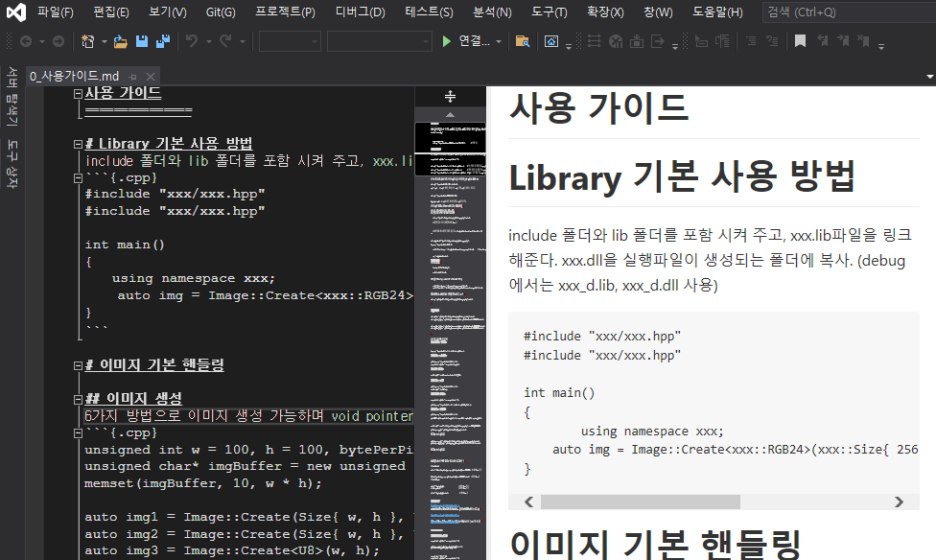Go to previous bookmark icon
Image resolution: width=936 pixels, height=560 pixels.
[823, 41]
